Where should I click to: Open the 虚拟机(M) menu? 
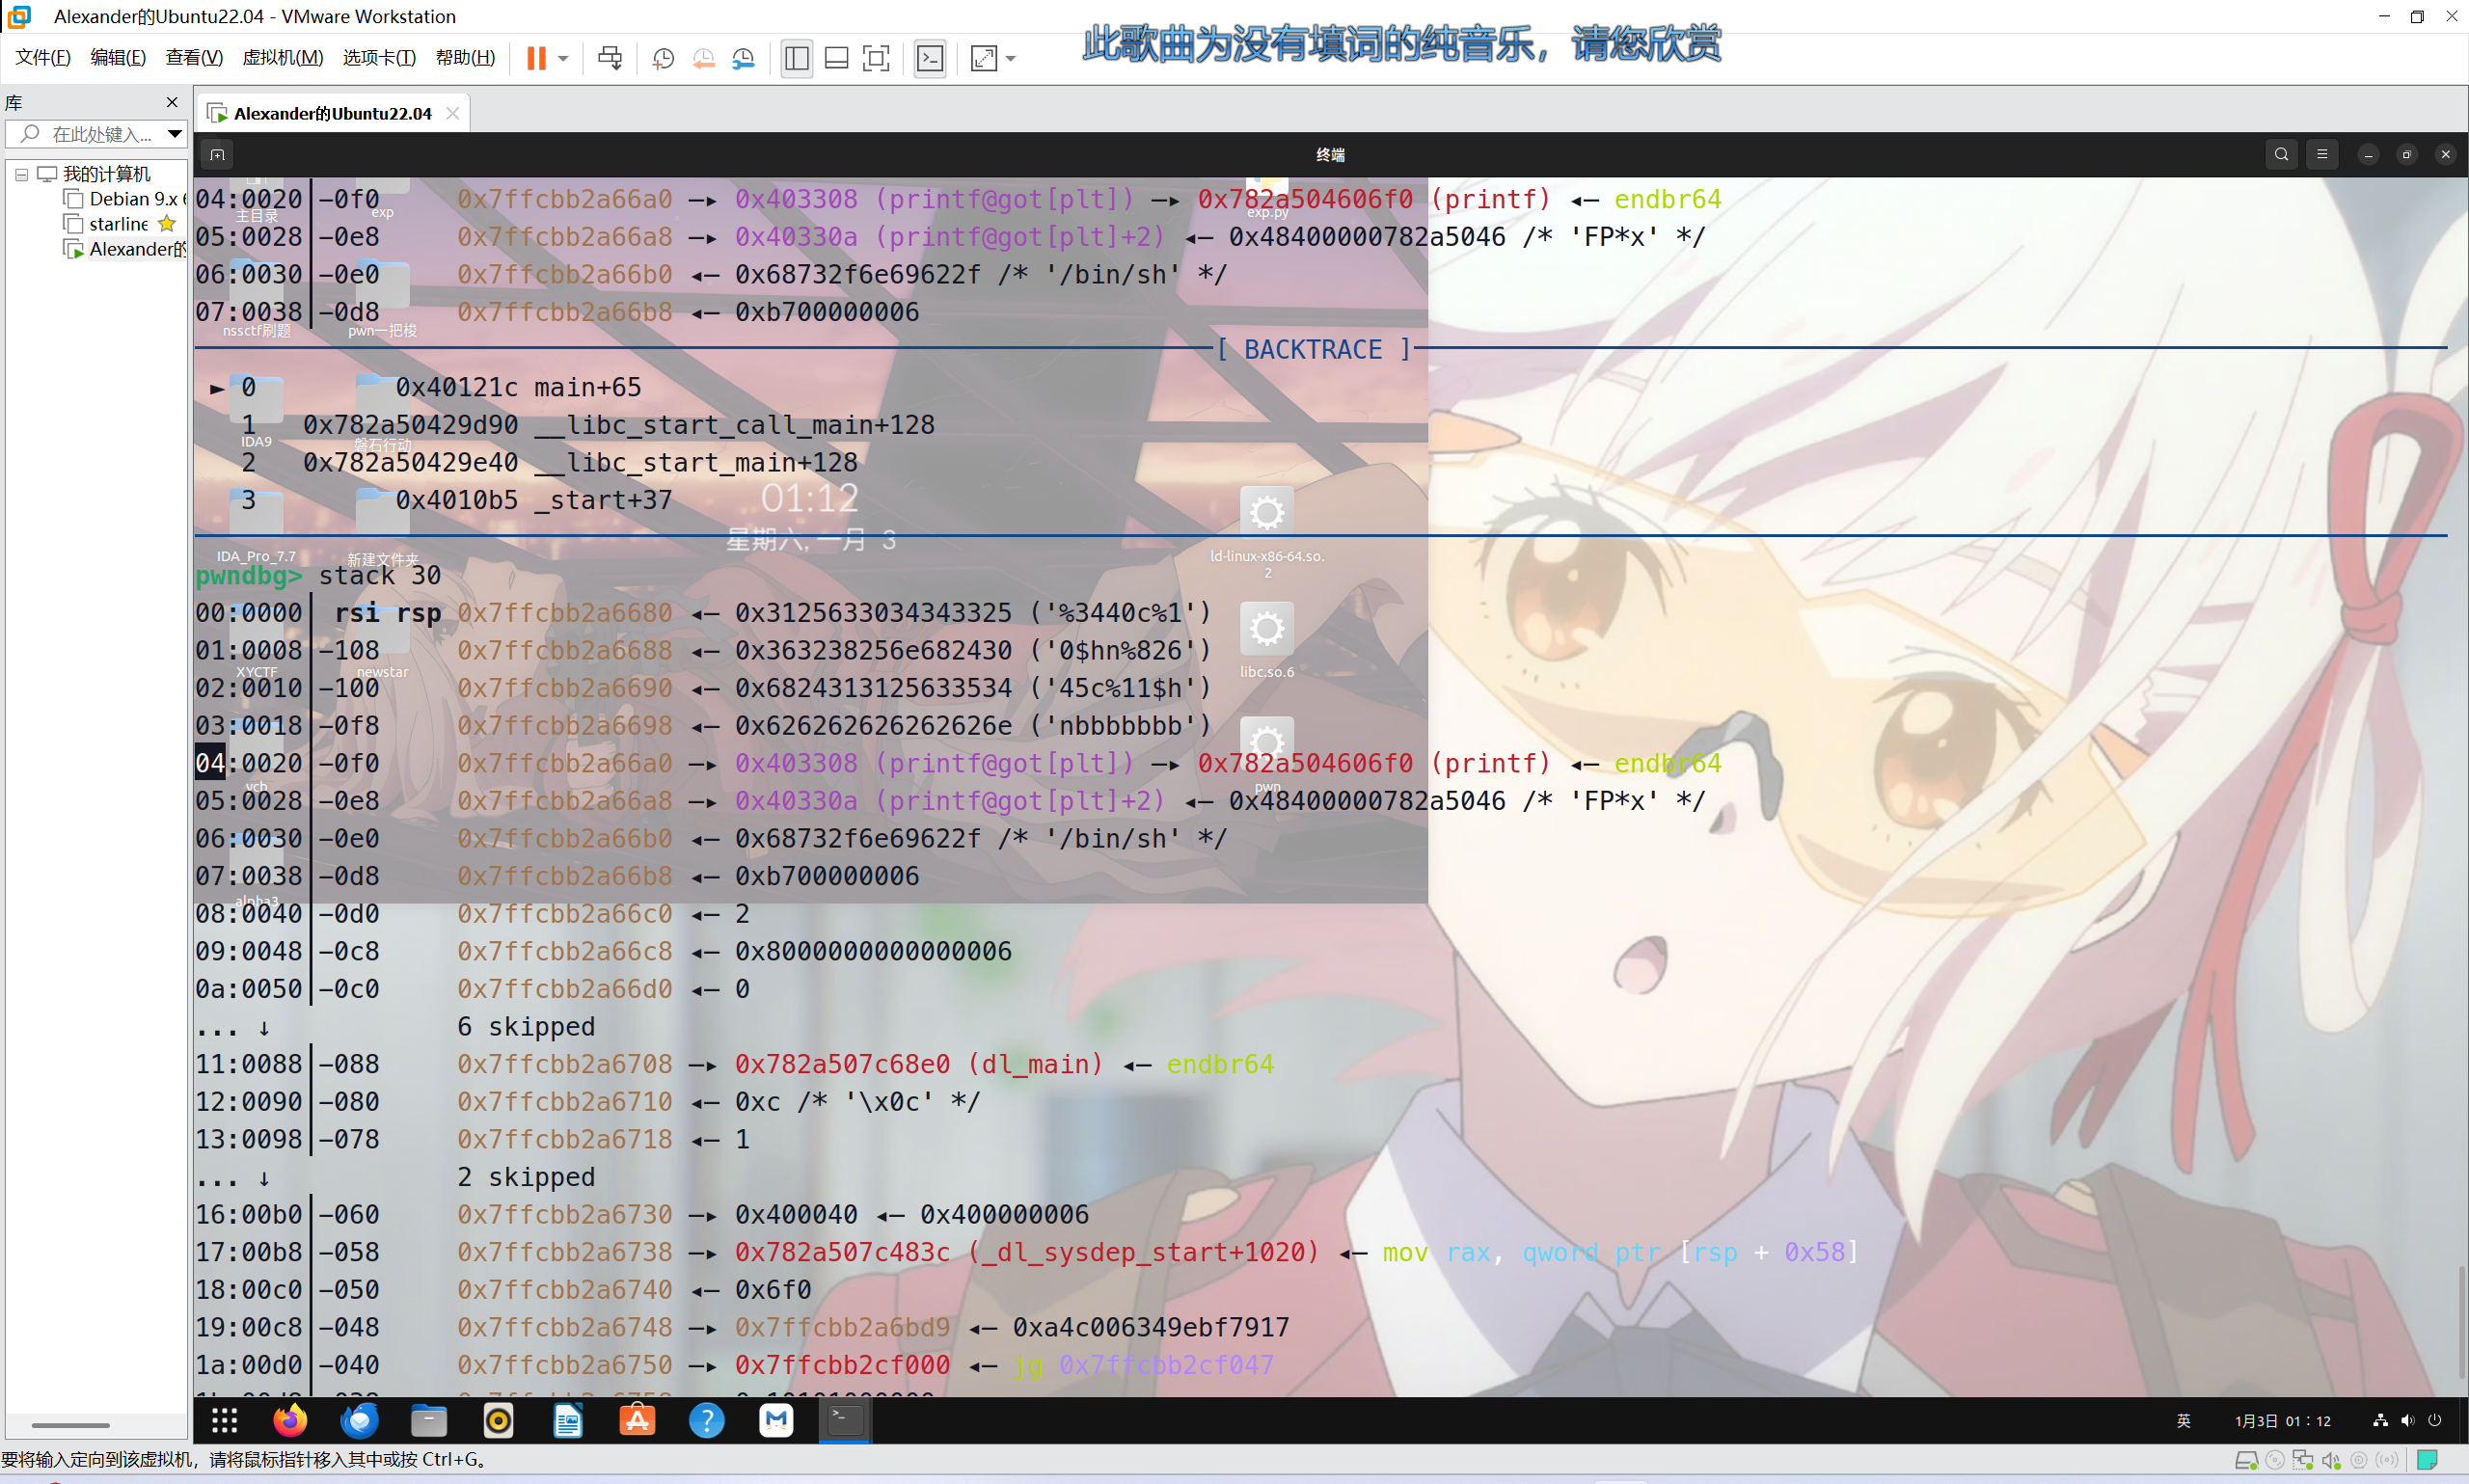click(x=282, y=57)
